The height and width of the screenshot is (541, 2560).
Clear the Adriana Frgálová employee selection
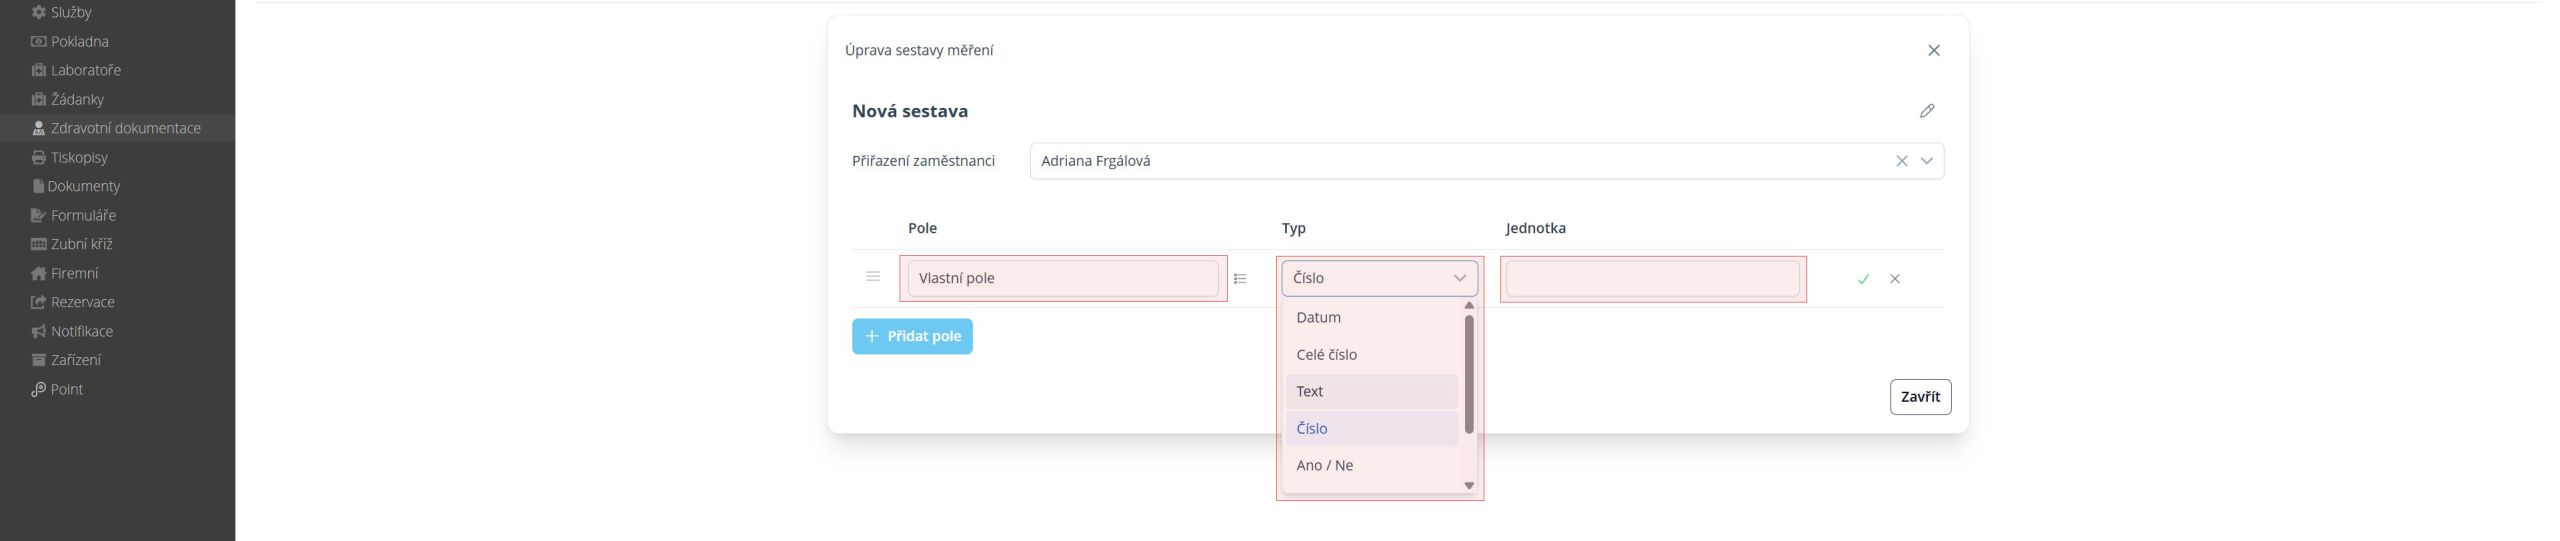pos(1901,161)
